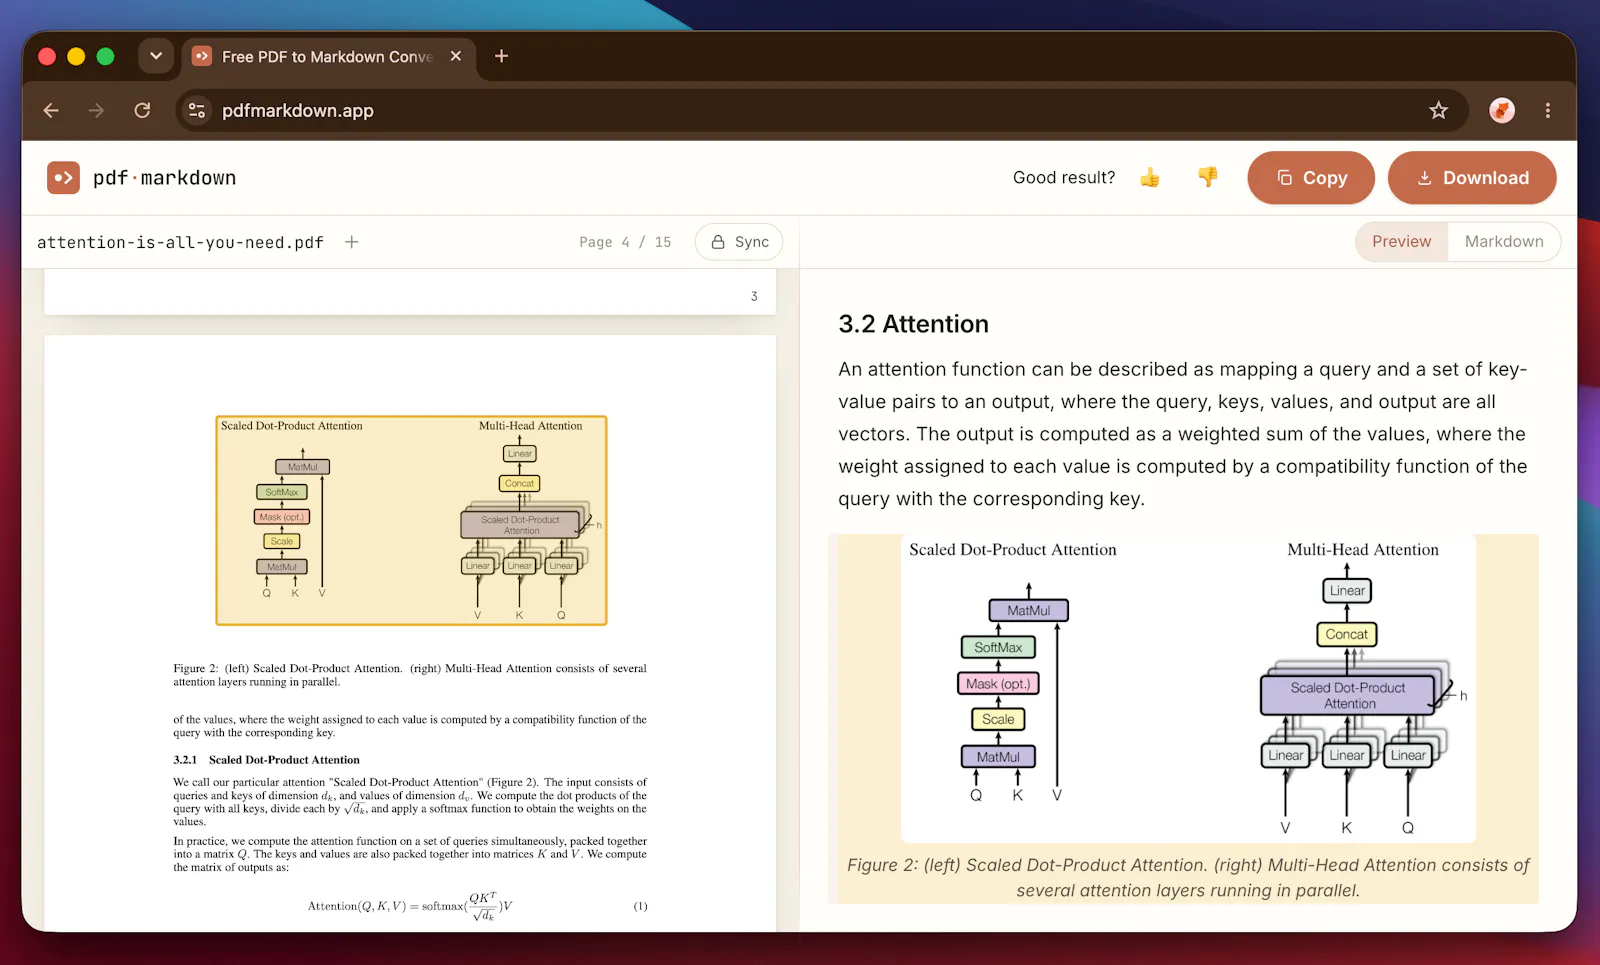Reload the current page

142,110
